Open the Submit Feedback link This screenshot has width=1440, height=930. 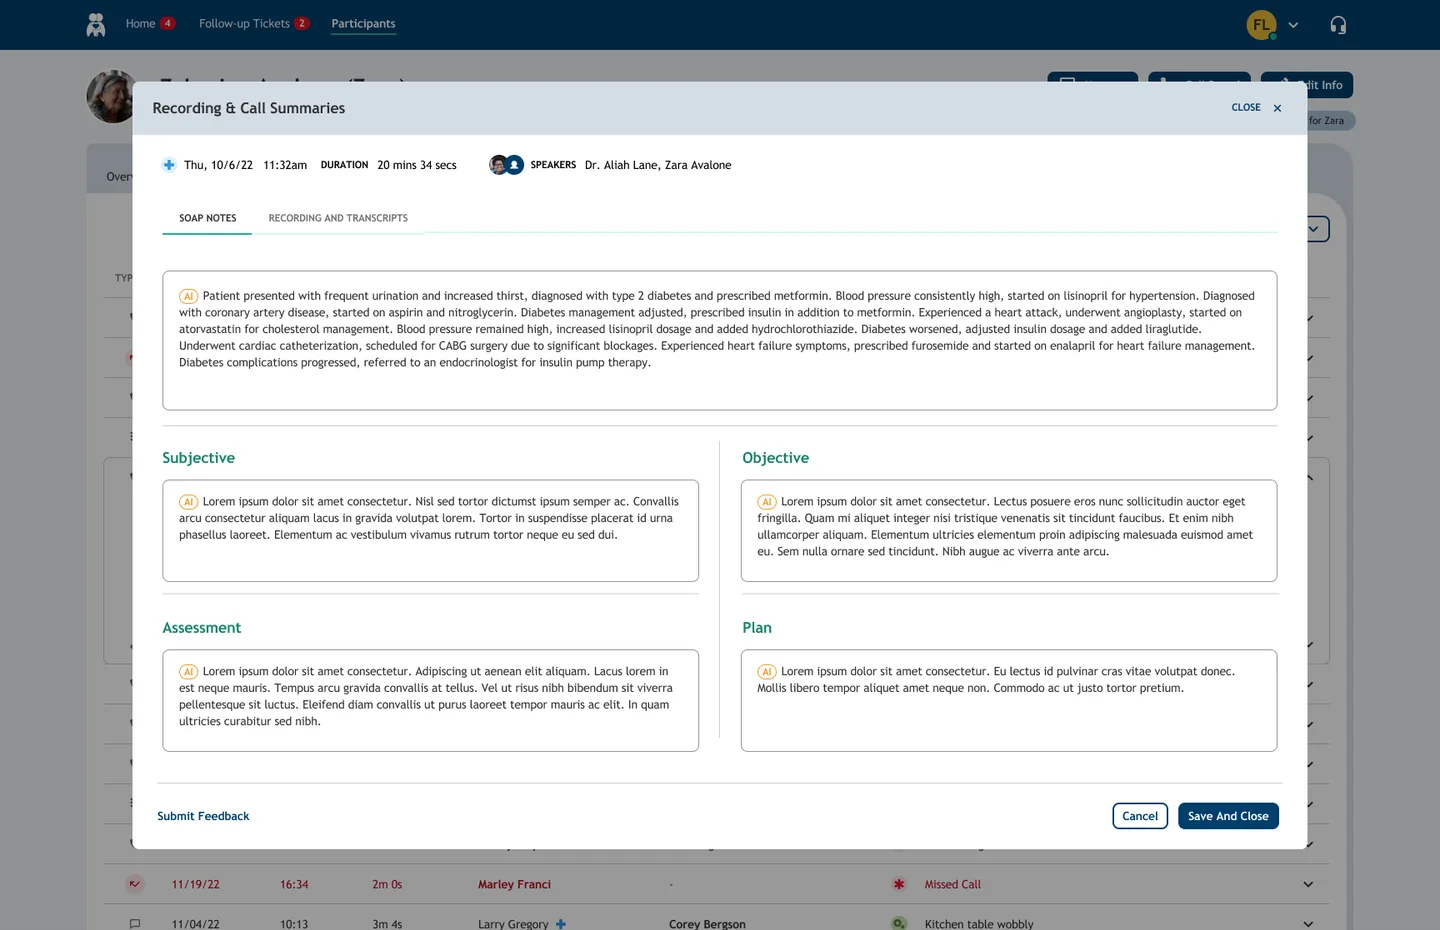tap(203, 816)
